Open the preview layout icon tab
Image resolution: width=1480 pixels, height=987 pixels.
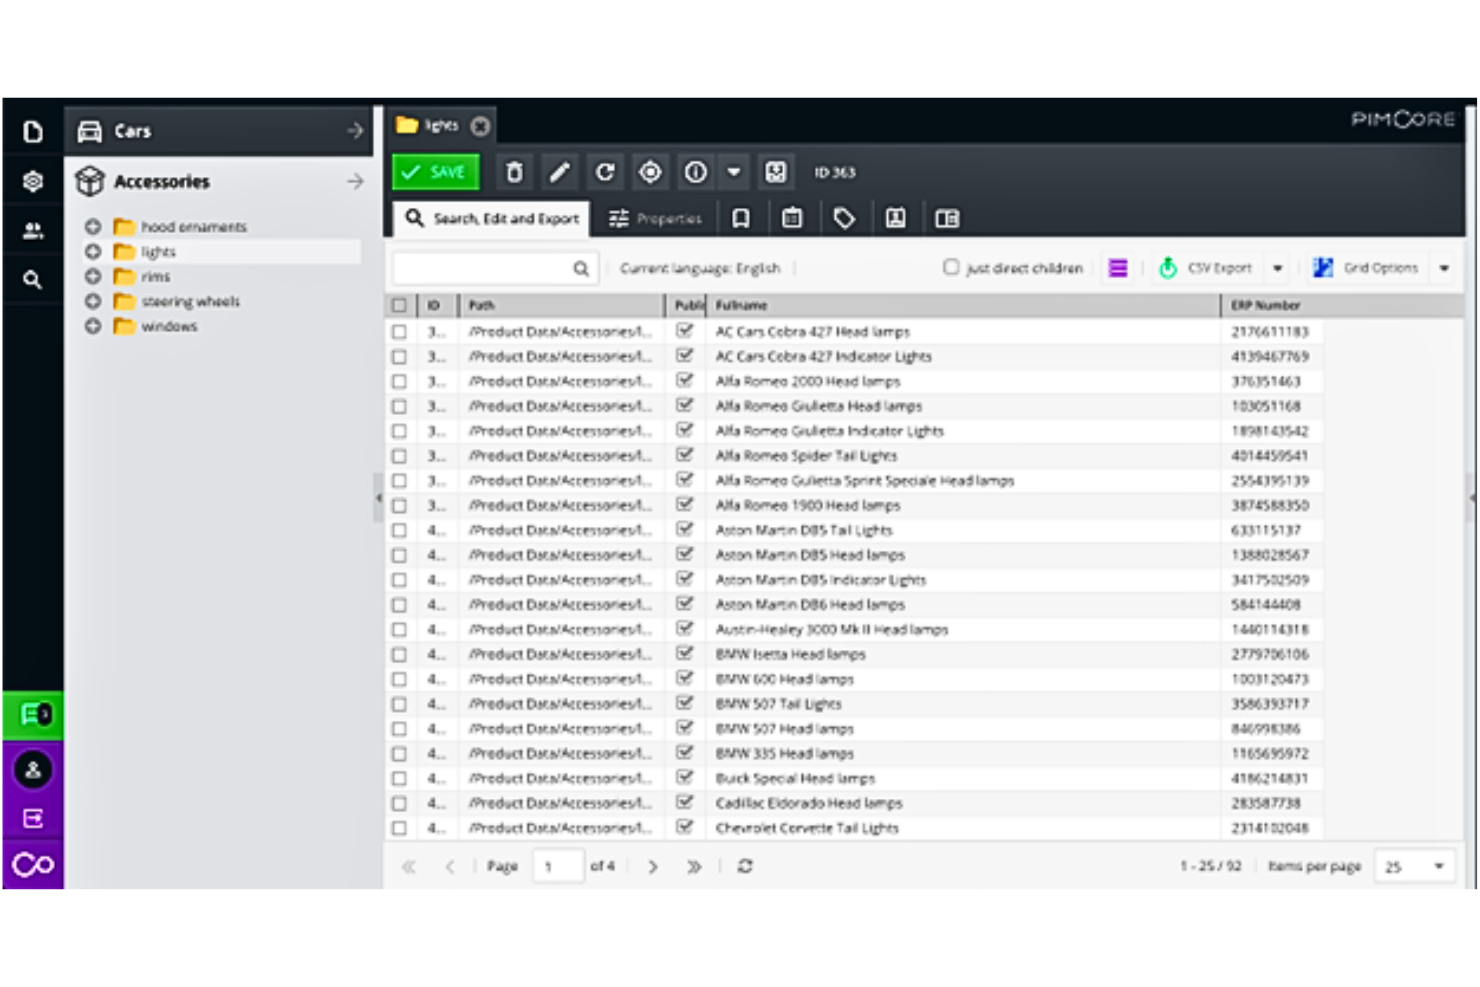pos(947,218)
